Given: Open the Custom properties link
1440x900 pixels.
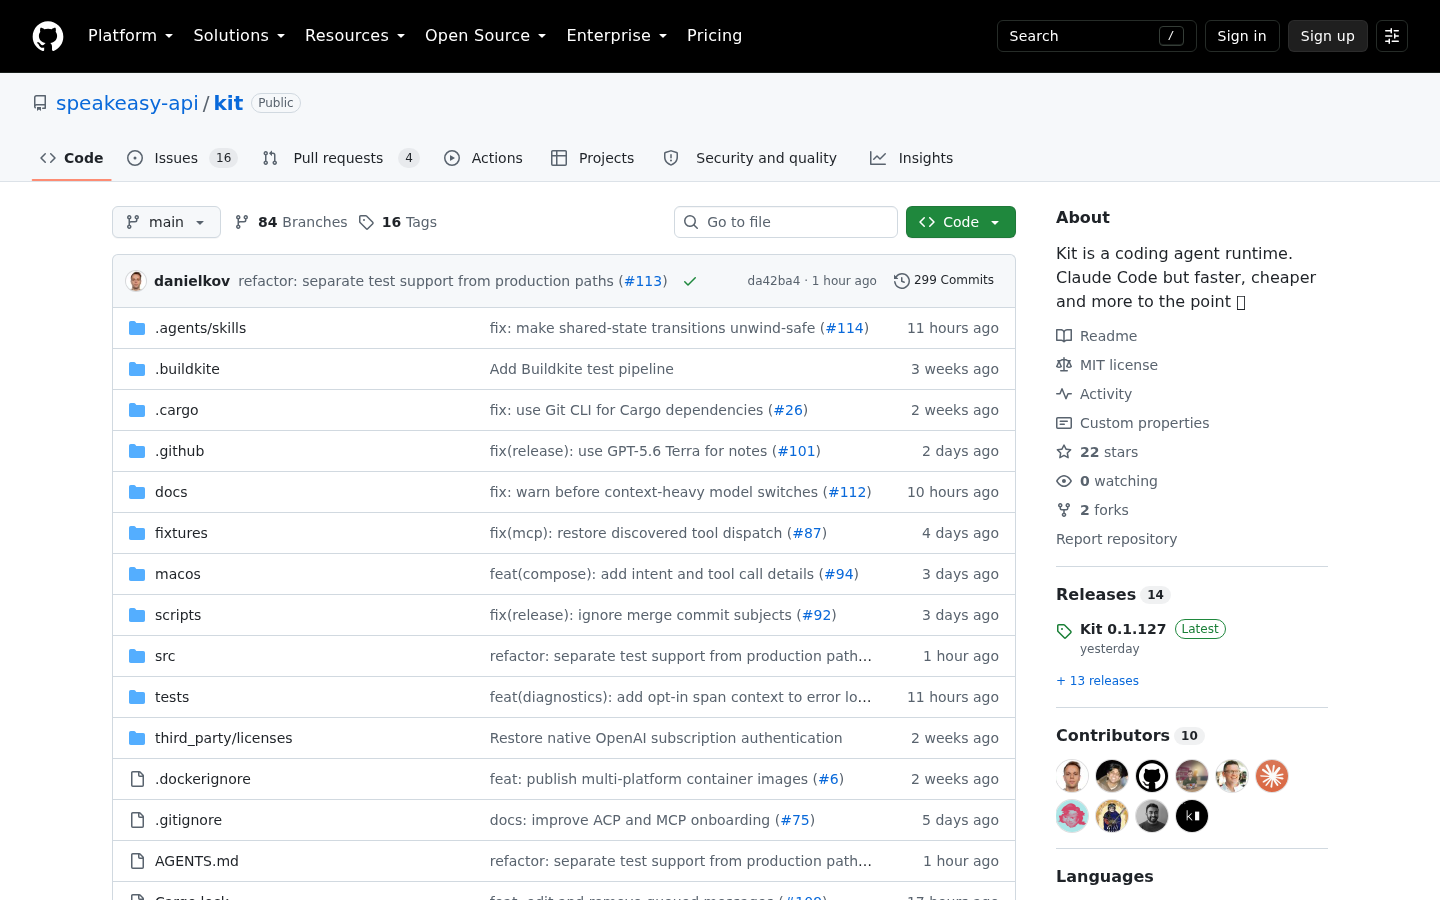Looking at the screenshot, I should [1133, 423].
